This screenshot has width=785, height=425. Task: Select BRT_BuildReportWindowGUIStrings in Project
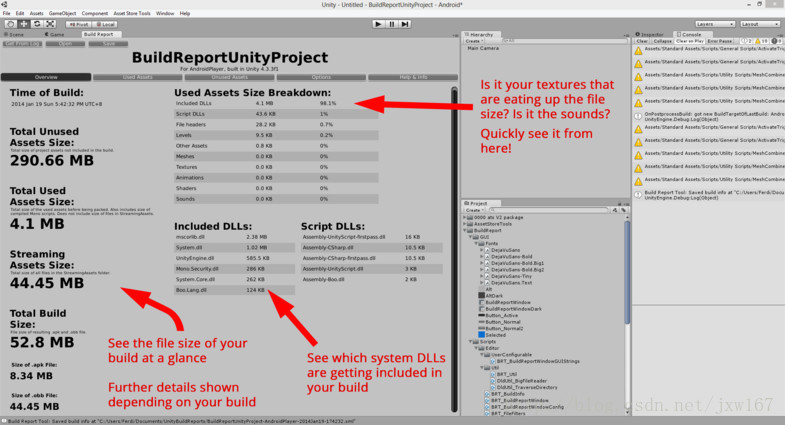click(538, 361)
